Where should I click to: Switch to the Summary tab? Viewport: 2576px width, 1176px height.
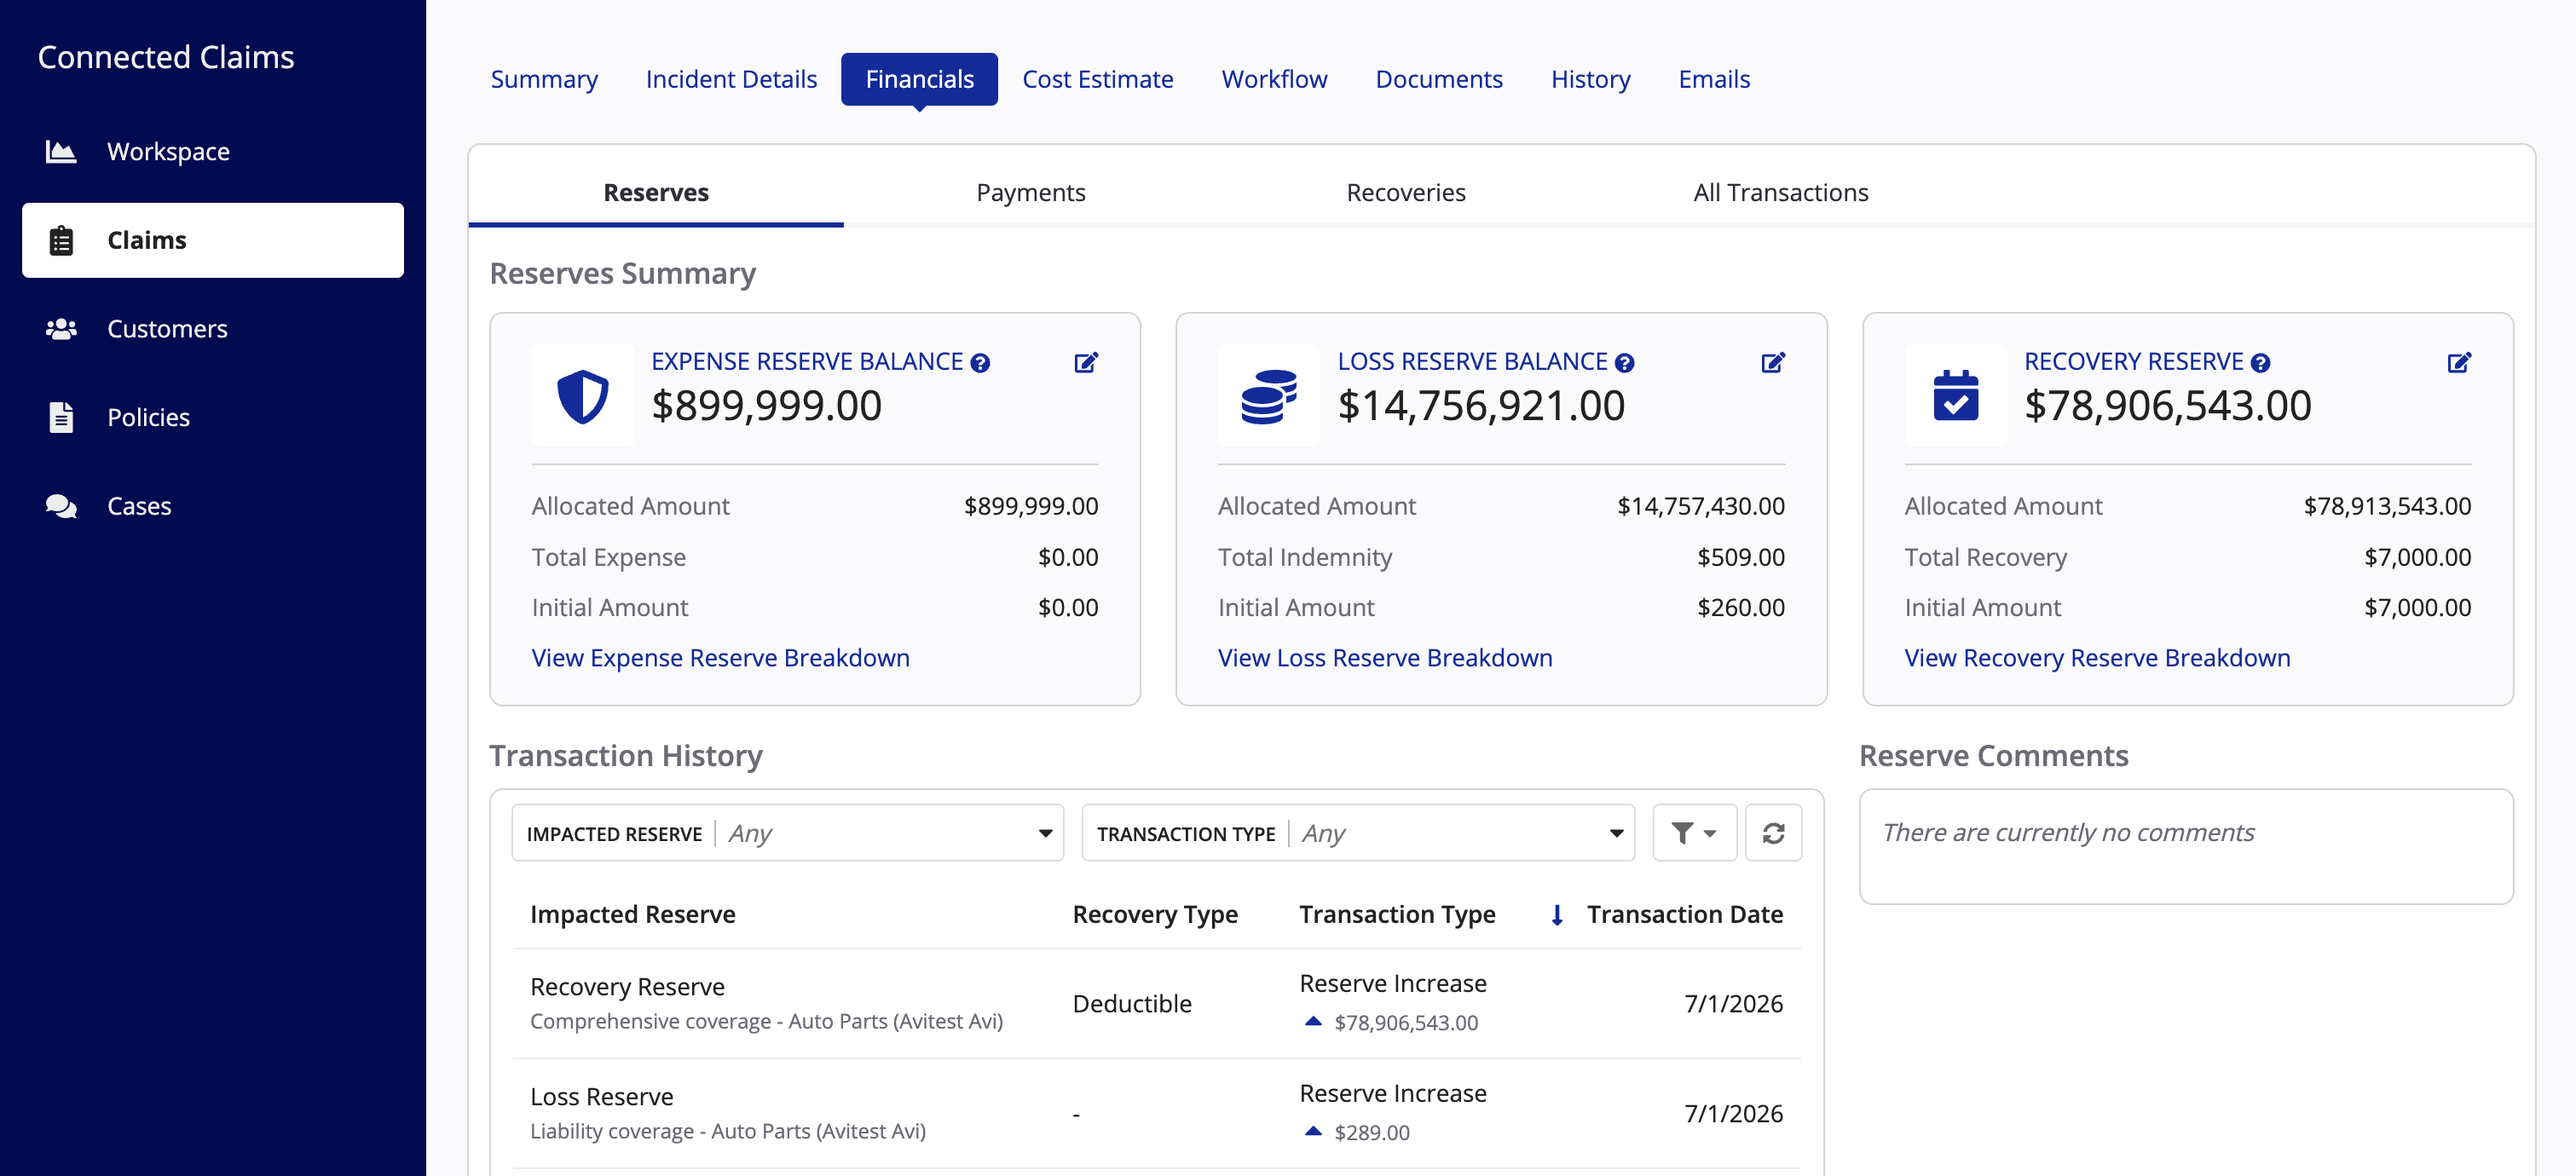[x=544, y=79]
